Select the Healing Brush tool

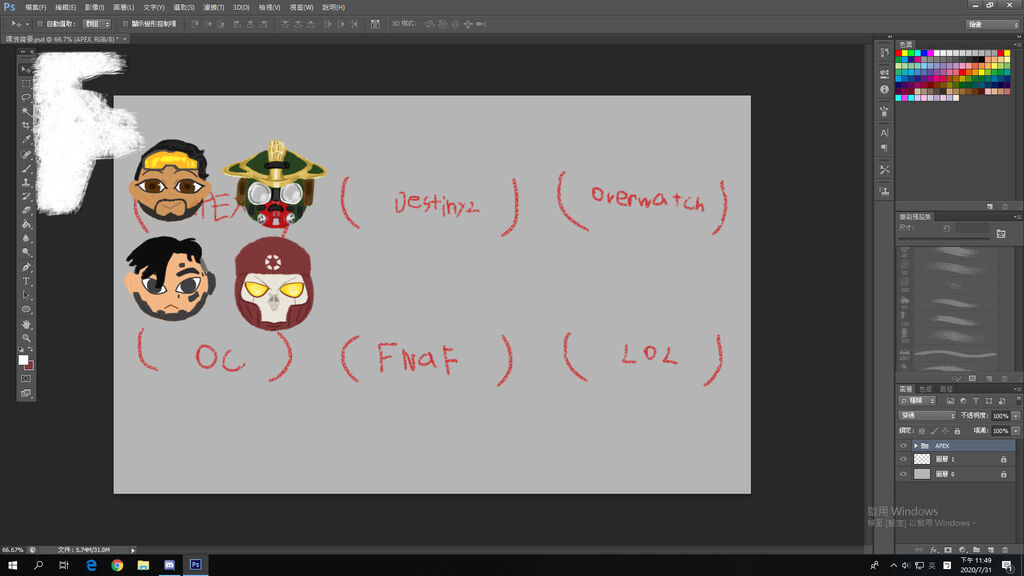click(x=25, y=155)
